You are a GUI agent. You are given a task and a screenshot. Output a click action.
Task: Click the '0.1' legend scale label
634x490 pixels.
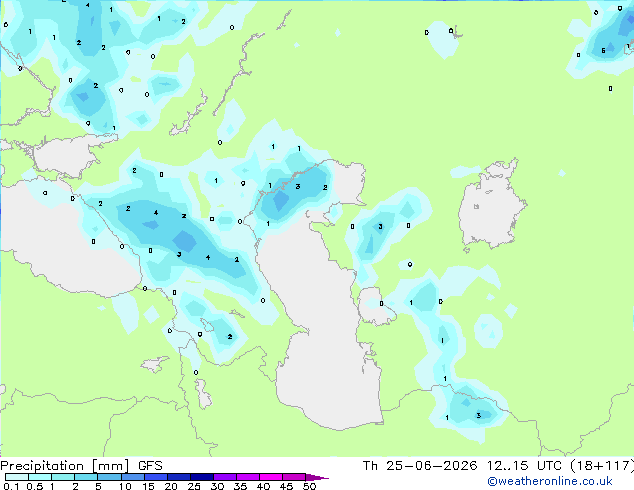pos(12,486)
